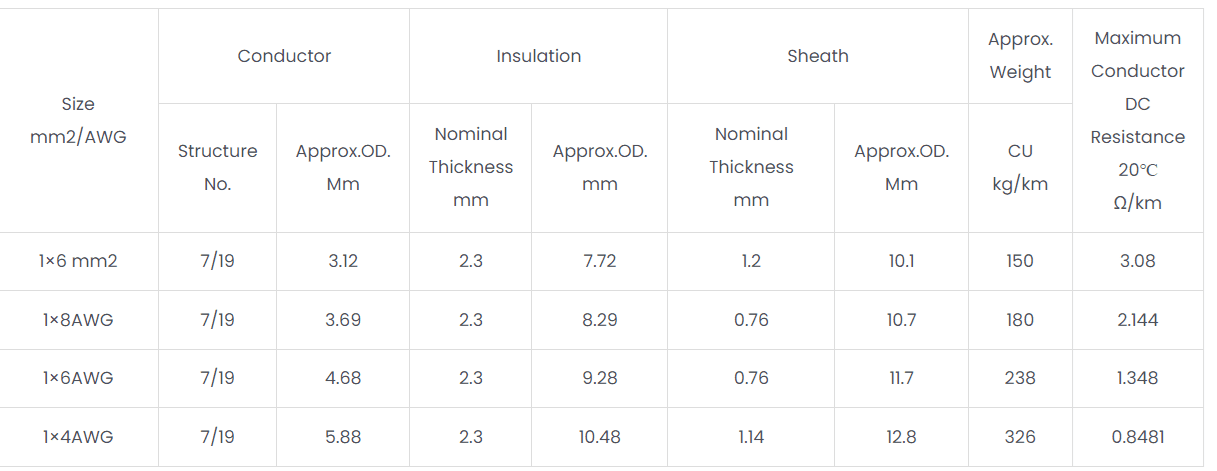Select the Size mm2/AWG header cell

tap(78, 120)
